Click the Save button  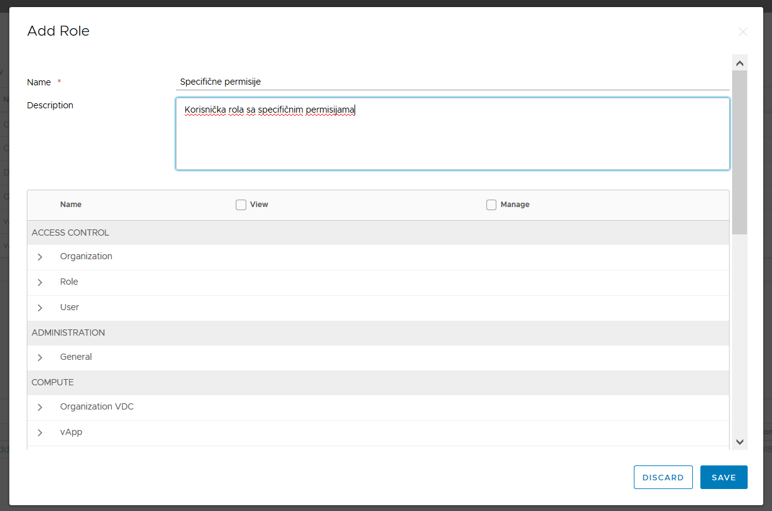tap(723, 477)
